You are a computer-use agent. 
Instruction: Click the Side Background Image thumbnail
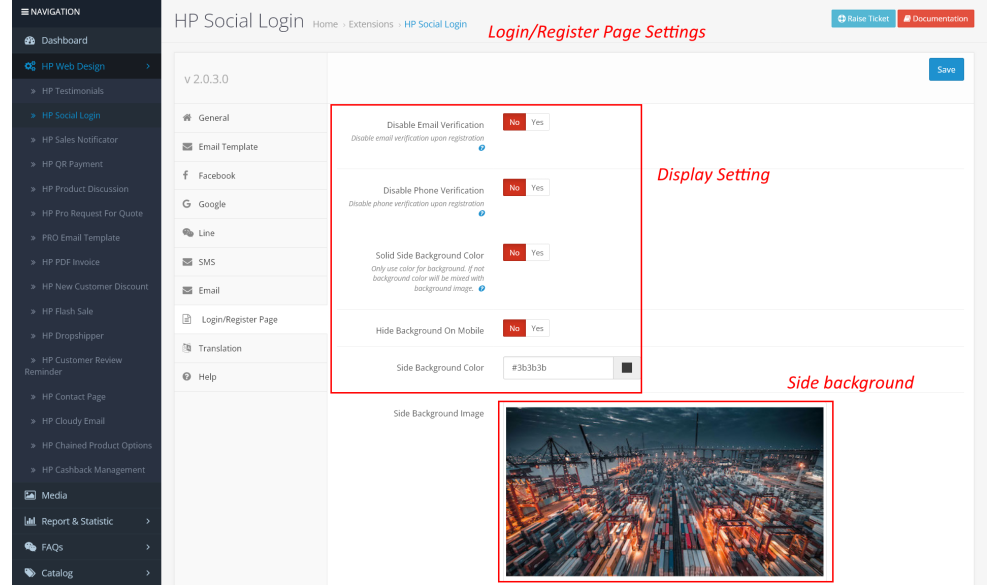665,492
